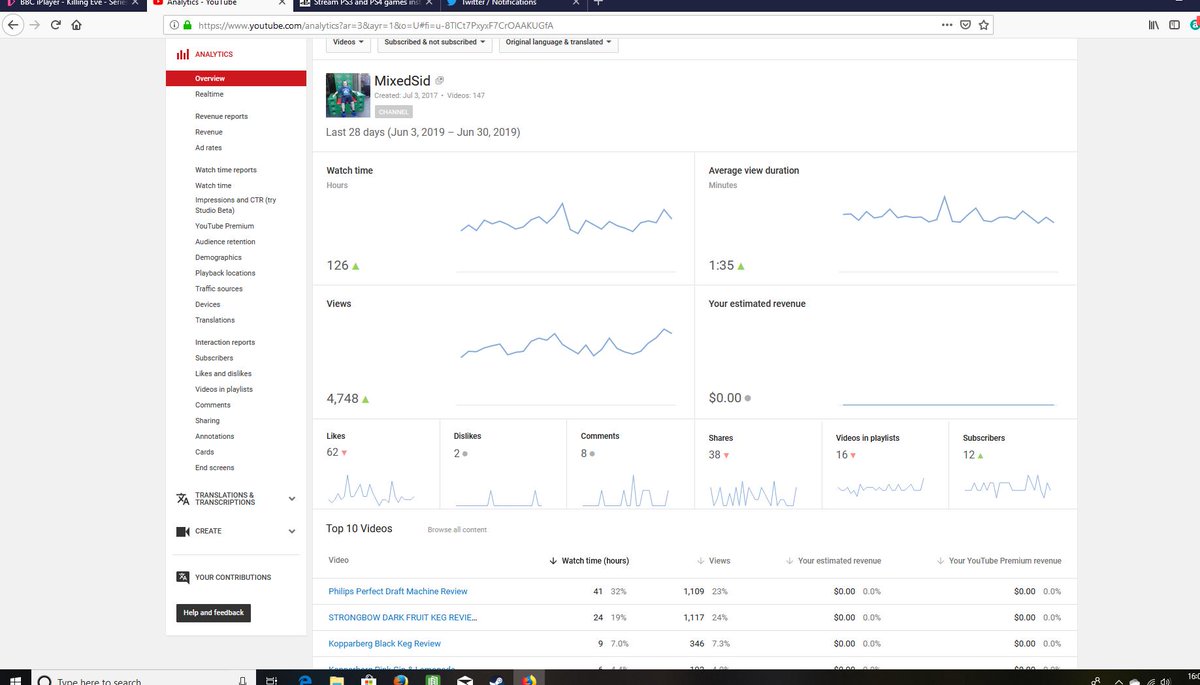Open the new tab plus button

click(598, 3)
